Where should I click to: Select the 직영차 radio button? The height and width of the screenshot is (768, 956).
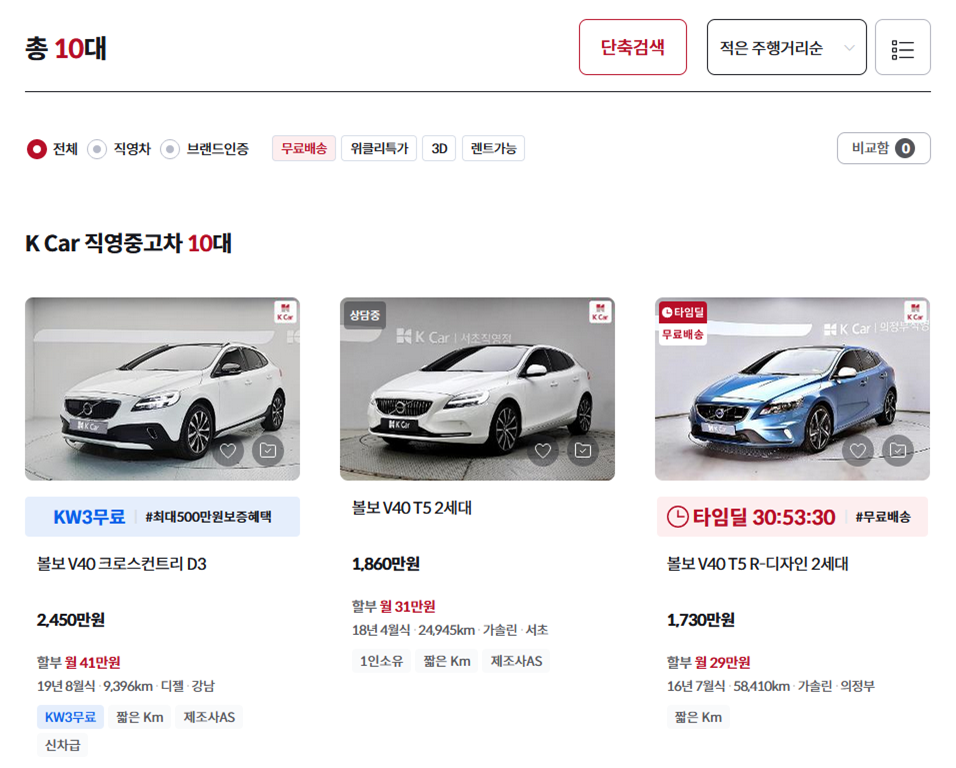(x=97, y=149)
